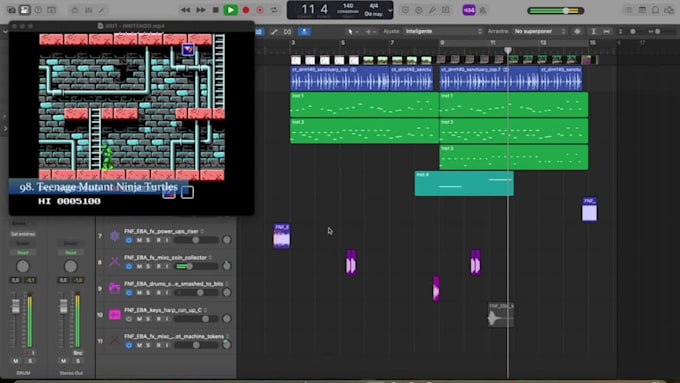Adjust track 8 volume slider
The width and height of the screenshot is (680, 383).
196,266
